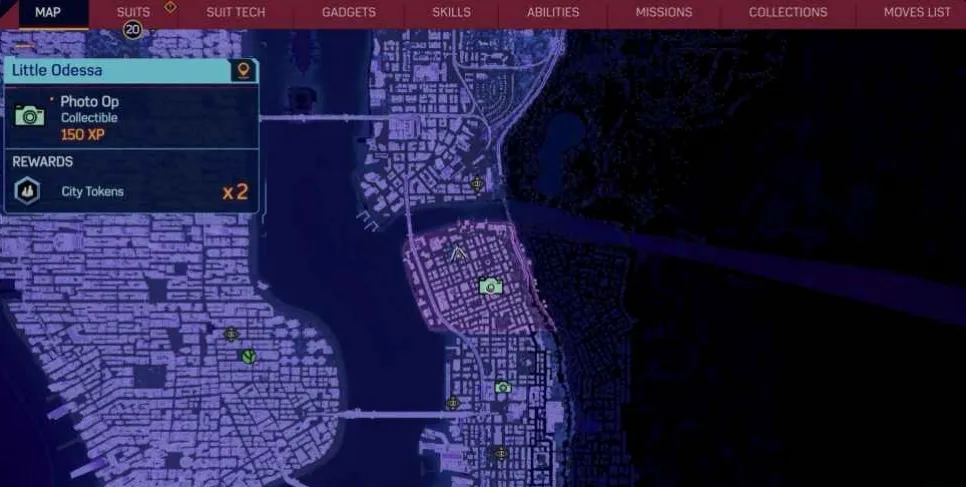
Task: Click the Collectible subtitle text
Action: point(89,118)
